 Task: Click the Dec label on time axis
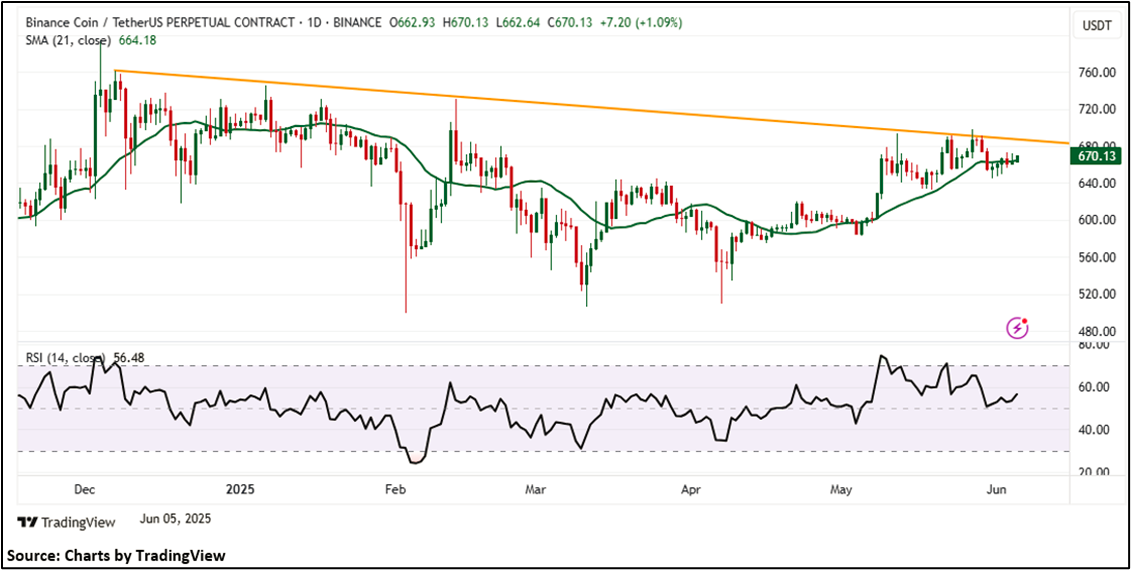click(x=85, y=490)
